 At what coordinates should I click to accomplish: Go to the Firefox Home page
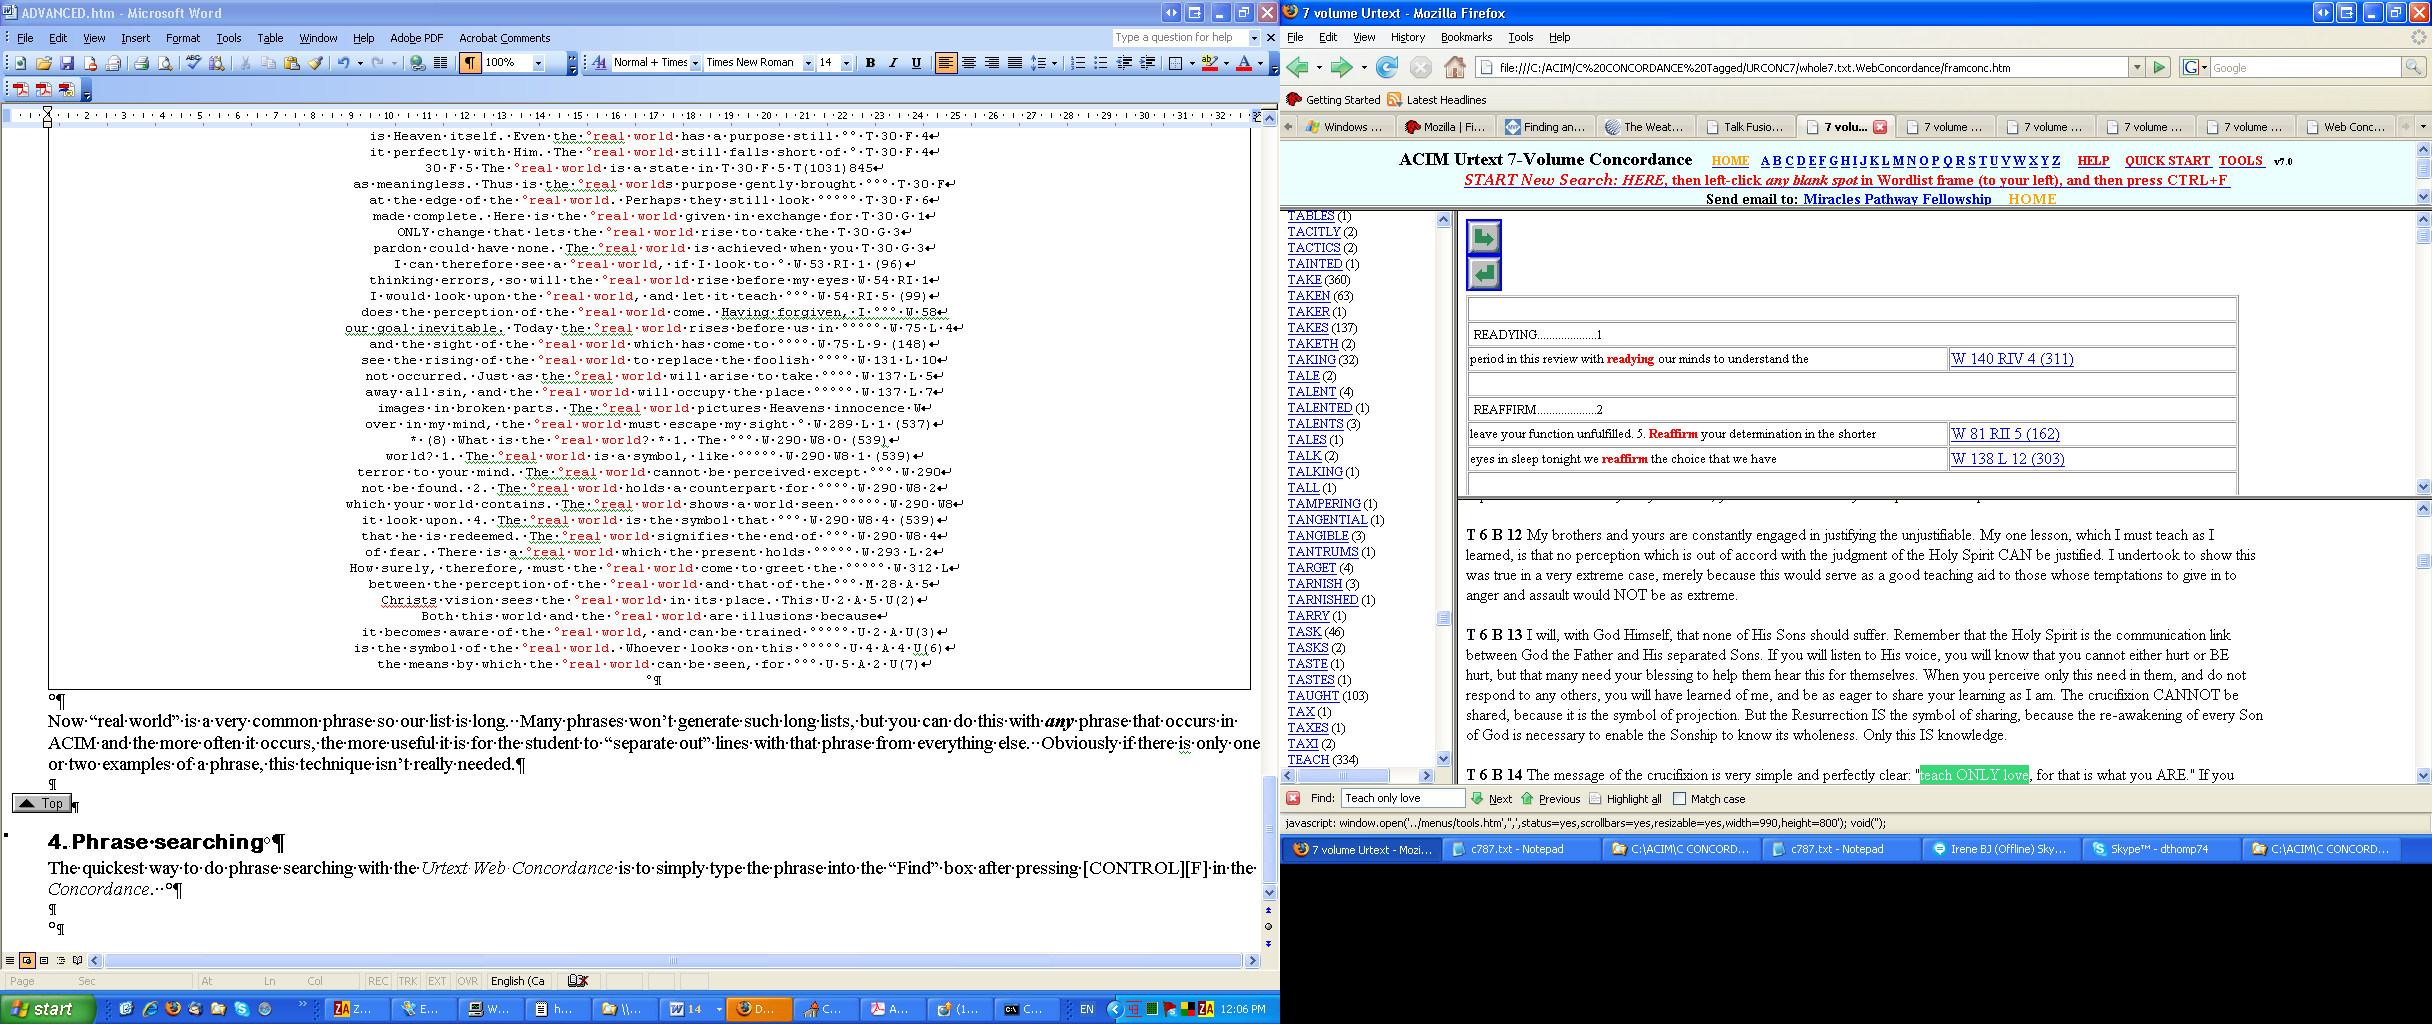click(x=1455, y=67)
